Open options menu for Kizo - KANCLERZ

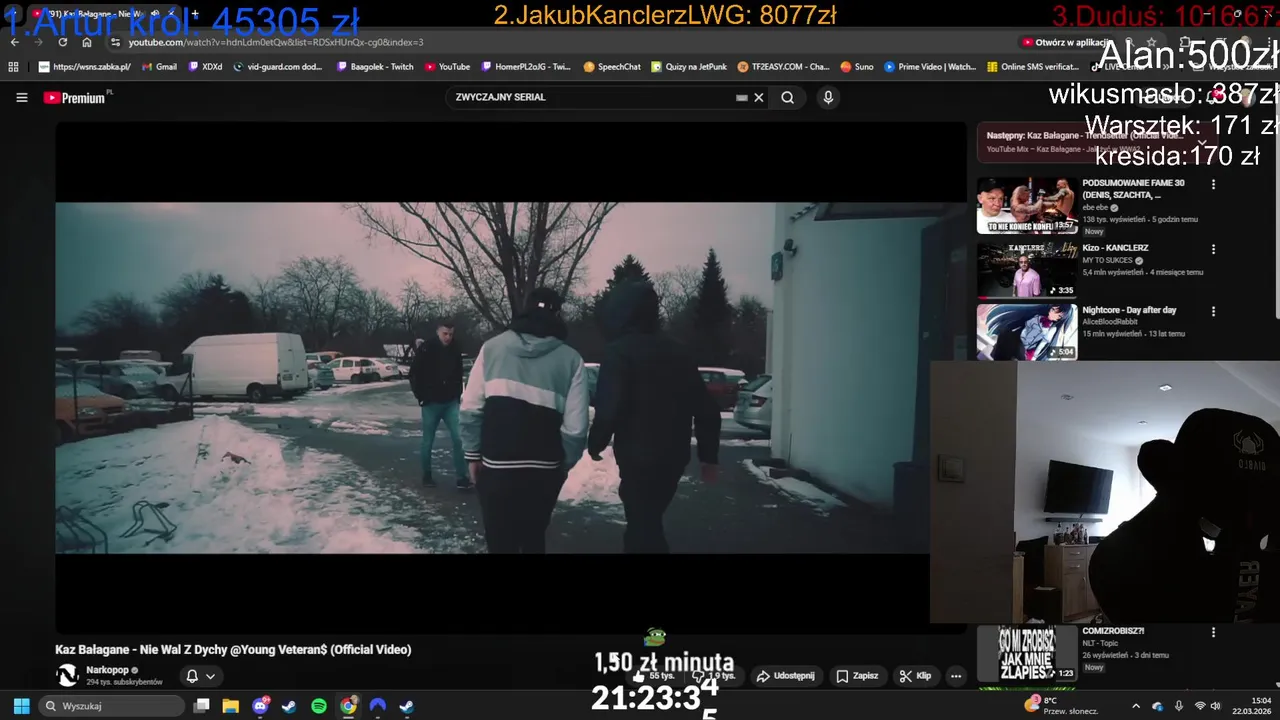[x=1213, y=249]
